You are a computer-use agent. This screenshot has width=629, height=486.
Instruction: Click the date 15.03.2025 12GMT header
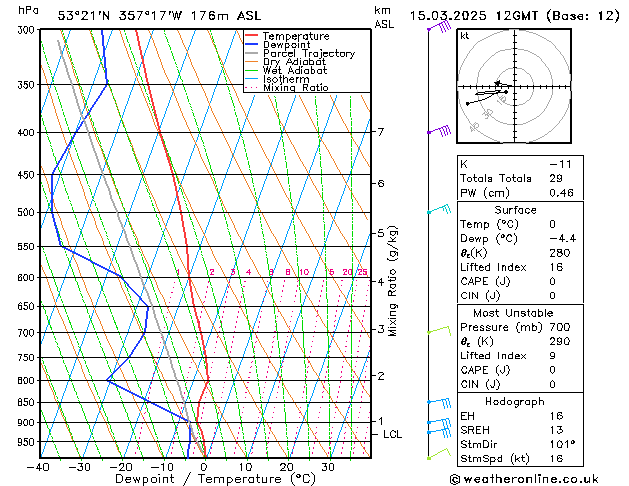(473, 16)
